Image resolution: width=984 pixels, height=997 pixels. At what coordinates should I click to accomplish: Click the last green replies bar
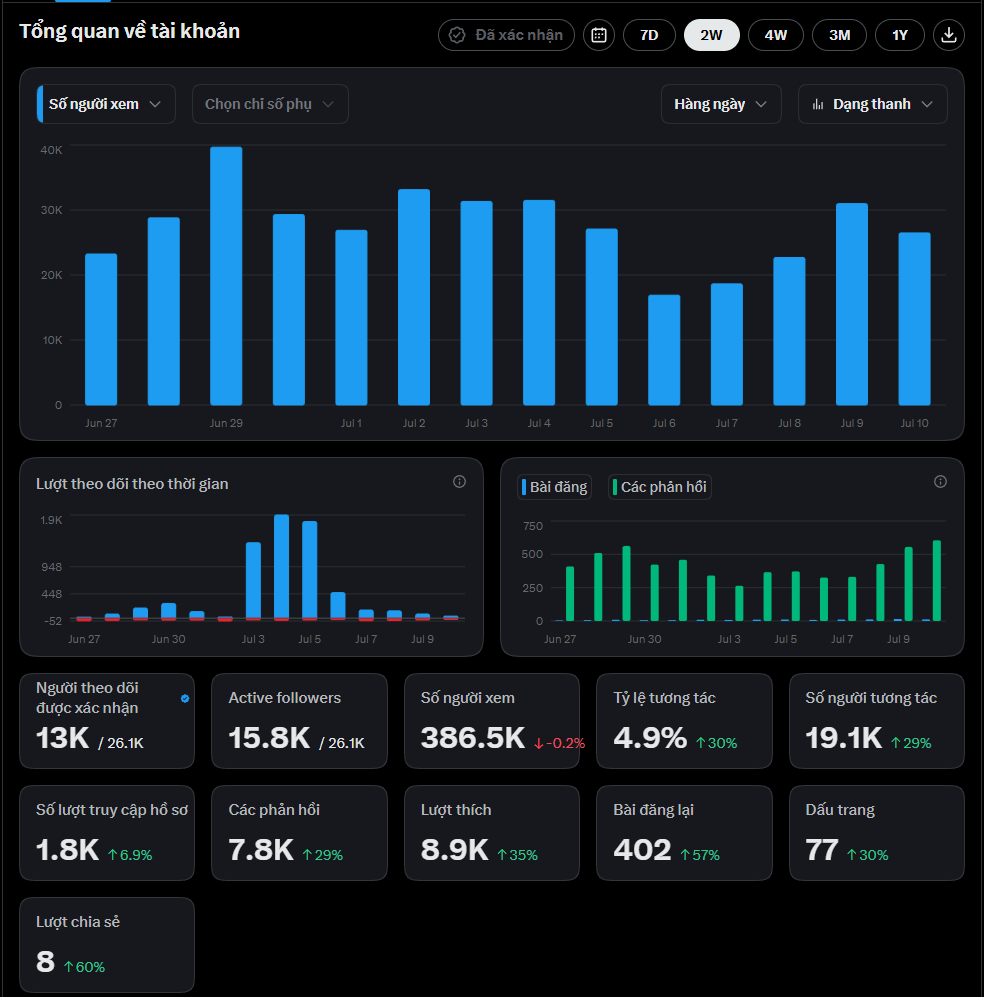tap(936, 581)
